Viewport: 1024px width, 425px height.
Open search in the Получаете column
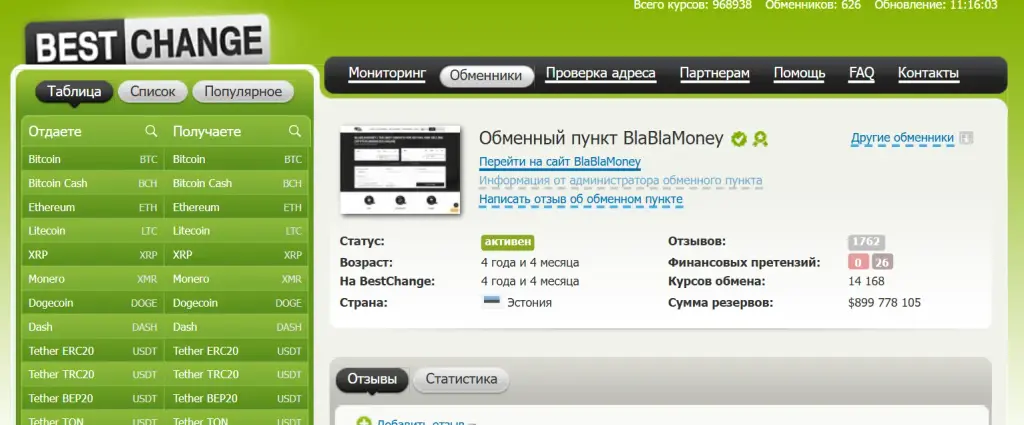click(295, 131)
